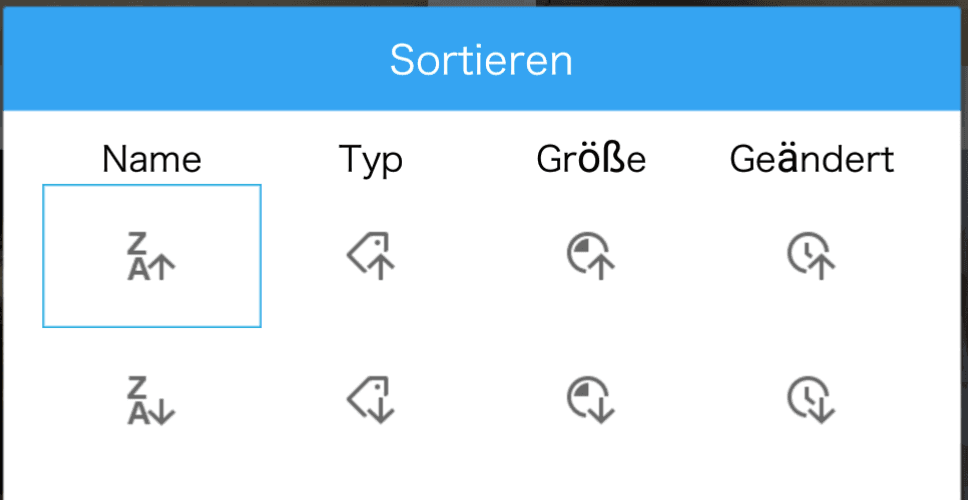The height and width of the screenshot is (500, 968).
Task: Click the blue Sortieren header bar
Action: [x=482, y=59]
